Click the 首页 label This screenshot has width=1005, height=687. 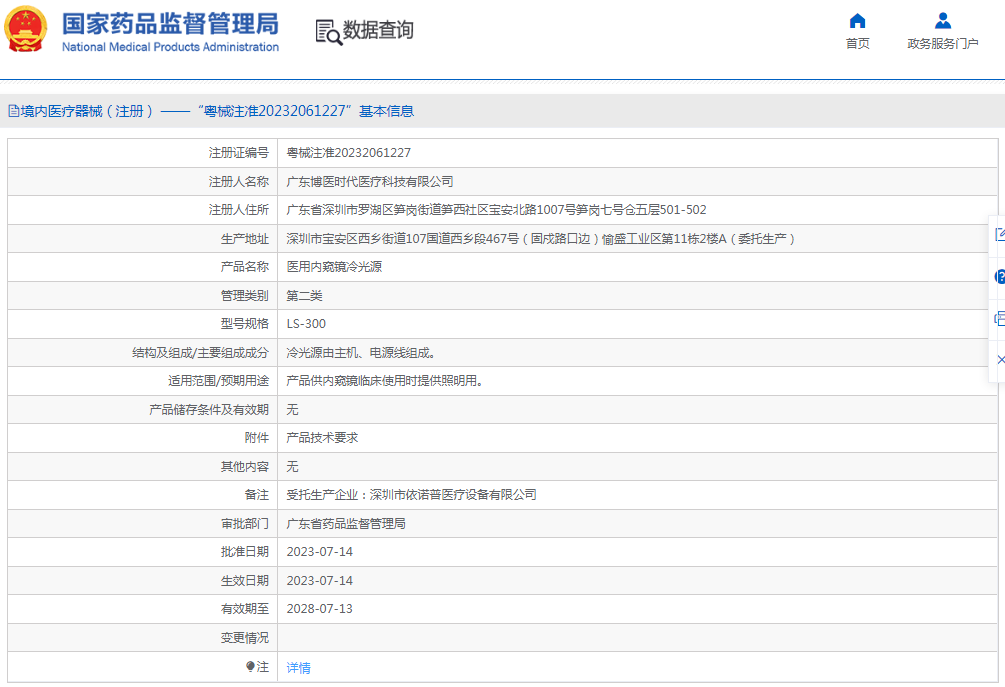858,44
